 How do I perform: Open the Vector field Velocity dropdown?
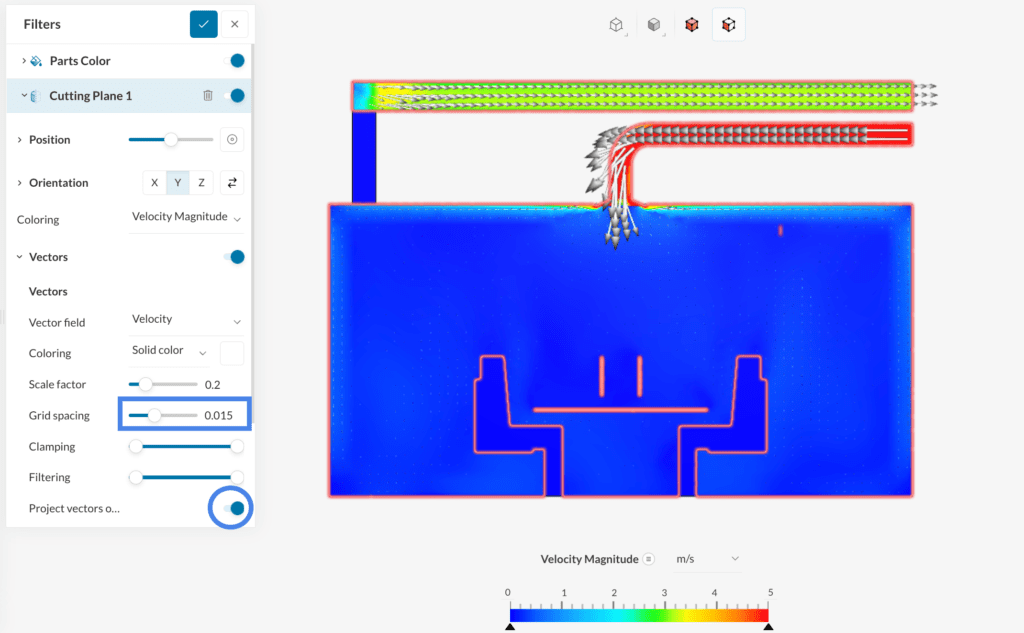coord(187,320)
